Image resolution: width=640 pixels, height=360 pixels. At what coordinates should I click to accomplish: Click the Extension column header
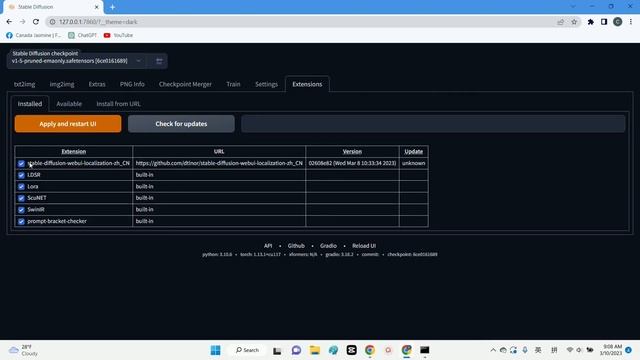[x=73, y=151]
